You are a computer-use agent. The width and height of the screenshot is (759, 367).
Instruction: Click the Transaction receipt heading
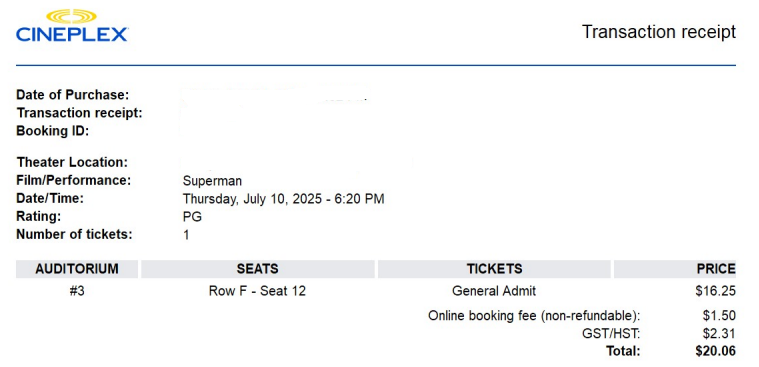coord(658,32)
